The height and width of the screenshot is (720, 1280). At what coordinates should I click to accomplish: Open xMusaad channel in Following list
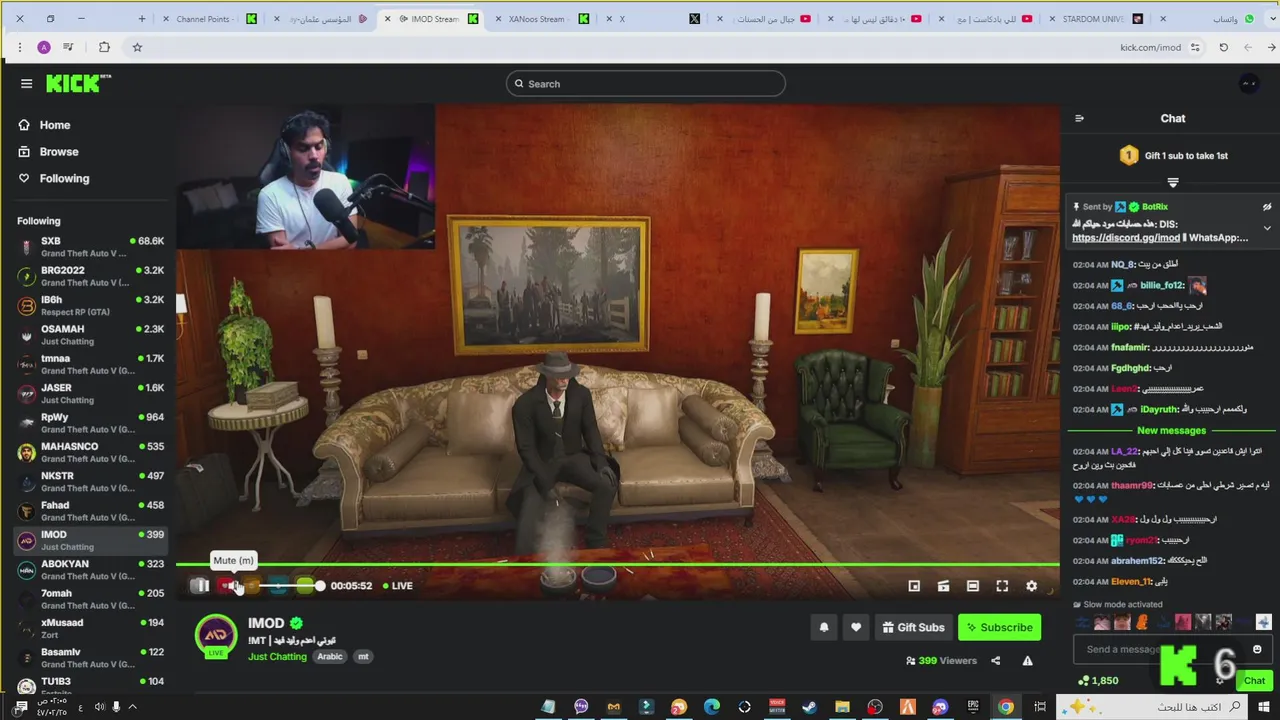click(90, 629)
